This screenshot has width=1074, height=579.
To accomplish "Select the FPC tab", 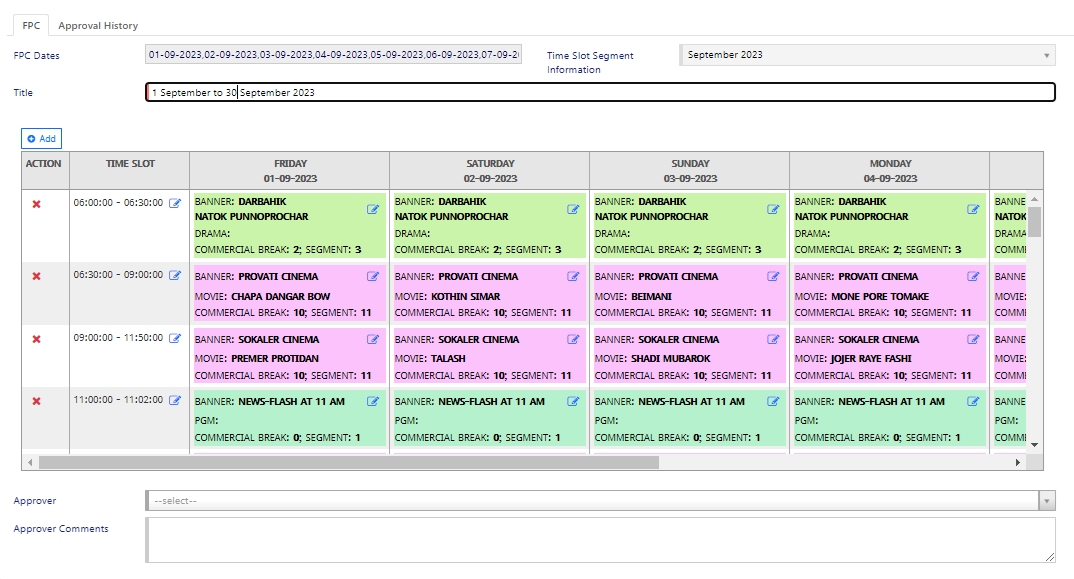I will pyautogui.click(x=31, y=26).
